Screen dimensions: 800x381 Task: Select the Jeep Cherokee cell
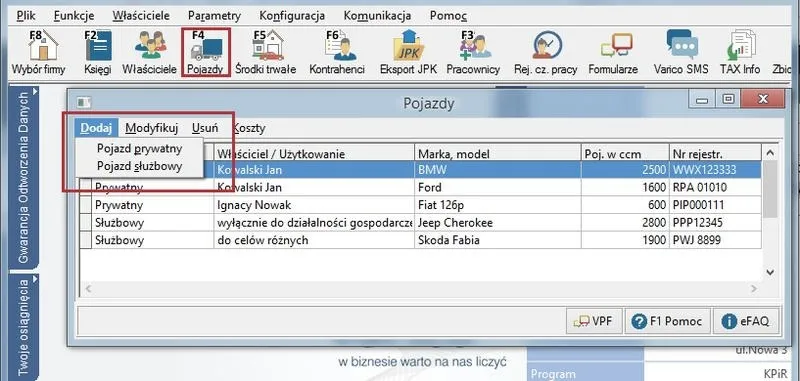(497, 222)
